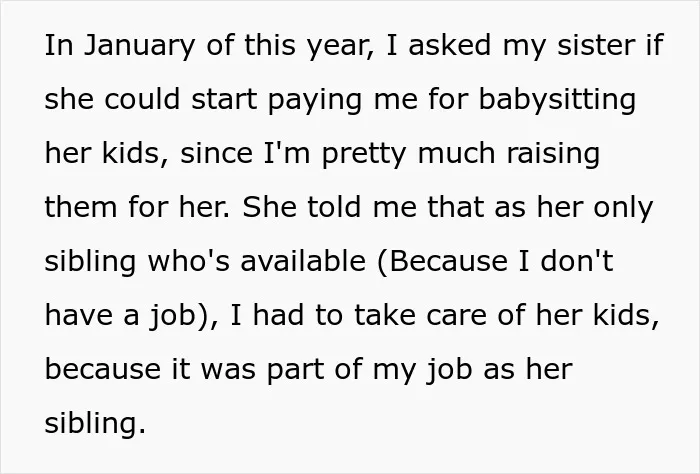Click the final word "sibling." on the last line
Image resolution: width=700 pixels, height=474 pixels.
[95, 424]
